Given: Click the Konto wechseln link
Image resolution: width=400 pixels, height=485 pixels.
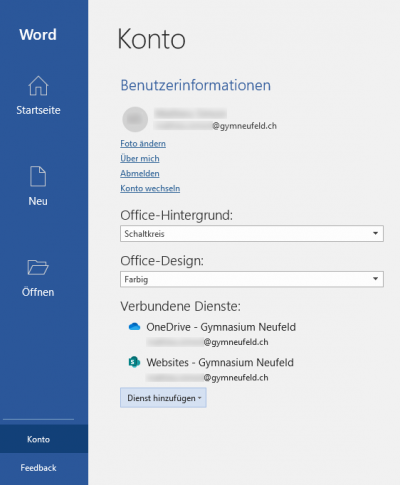Looking at the screenshot, I should (150, 188).
